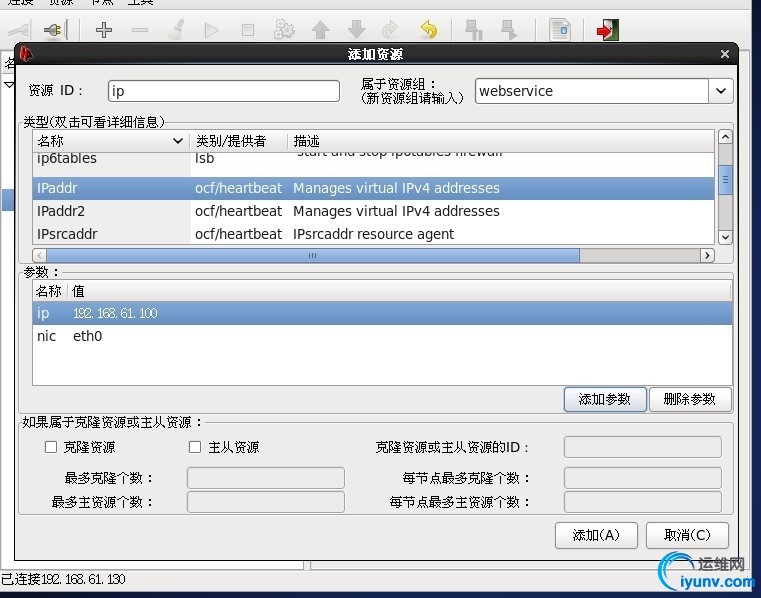Click the 每节点最多主资源个数 input field
This screenshot has height=598, width=761.
(643, 502)
